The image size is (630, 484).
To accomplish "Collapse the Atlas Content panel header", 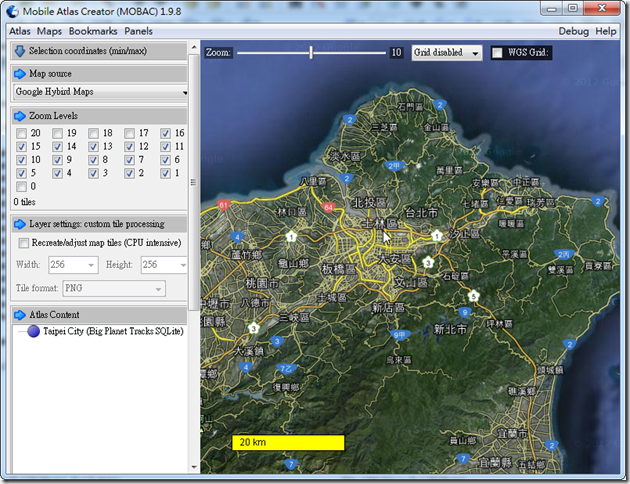I will (x=99, y=315).
